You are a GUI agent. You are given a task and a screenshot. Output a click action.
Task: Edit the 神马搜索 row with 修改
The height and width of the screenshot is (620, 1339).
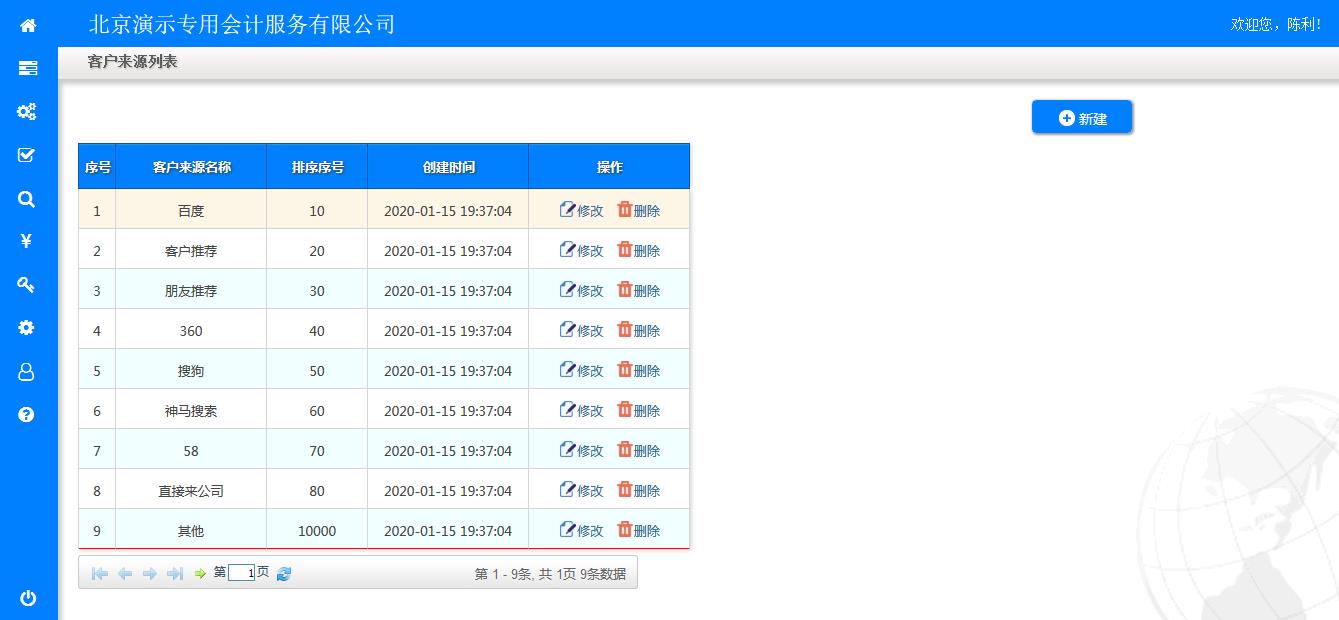pyautogui.click(x=581, y=410)
